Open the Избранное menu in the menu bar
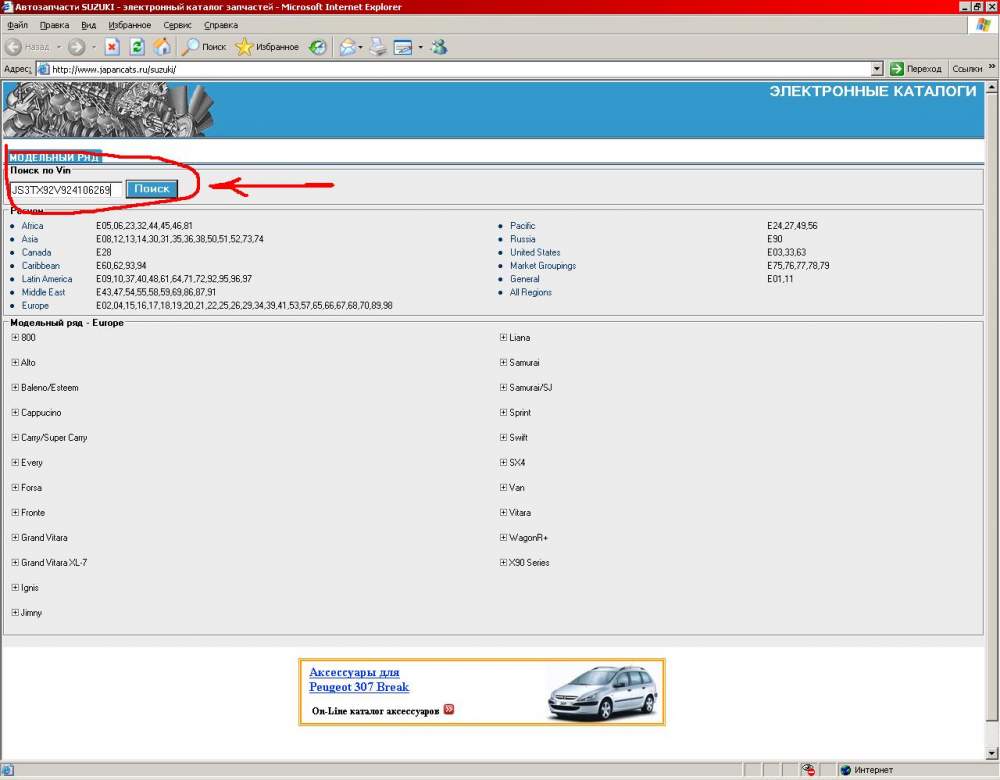The width and height of the screenshot is (1000, 780). [x=129, y=26]
